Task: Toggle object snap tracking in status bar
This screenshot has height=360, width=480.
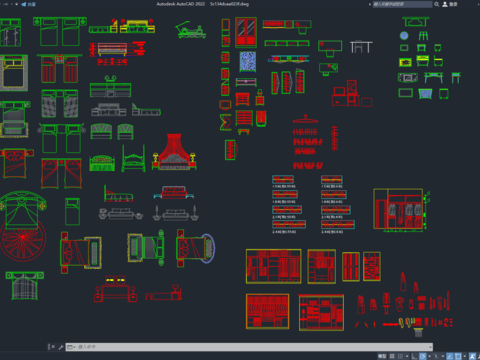Action: [450, 356]
